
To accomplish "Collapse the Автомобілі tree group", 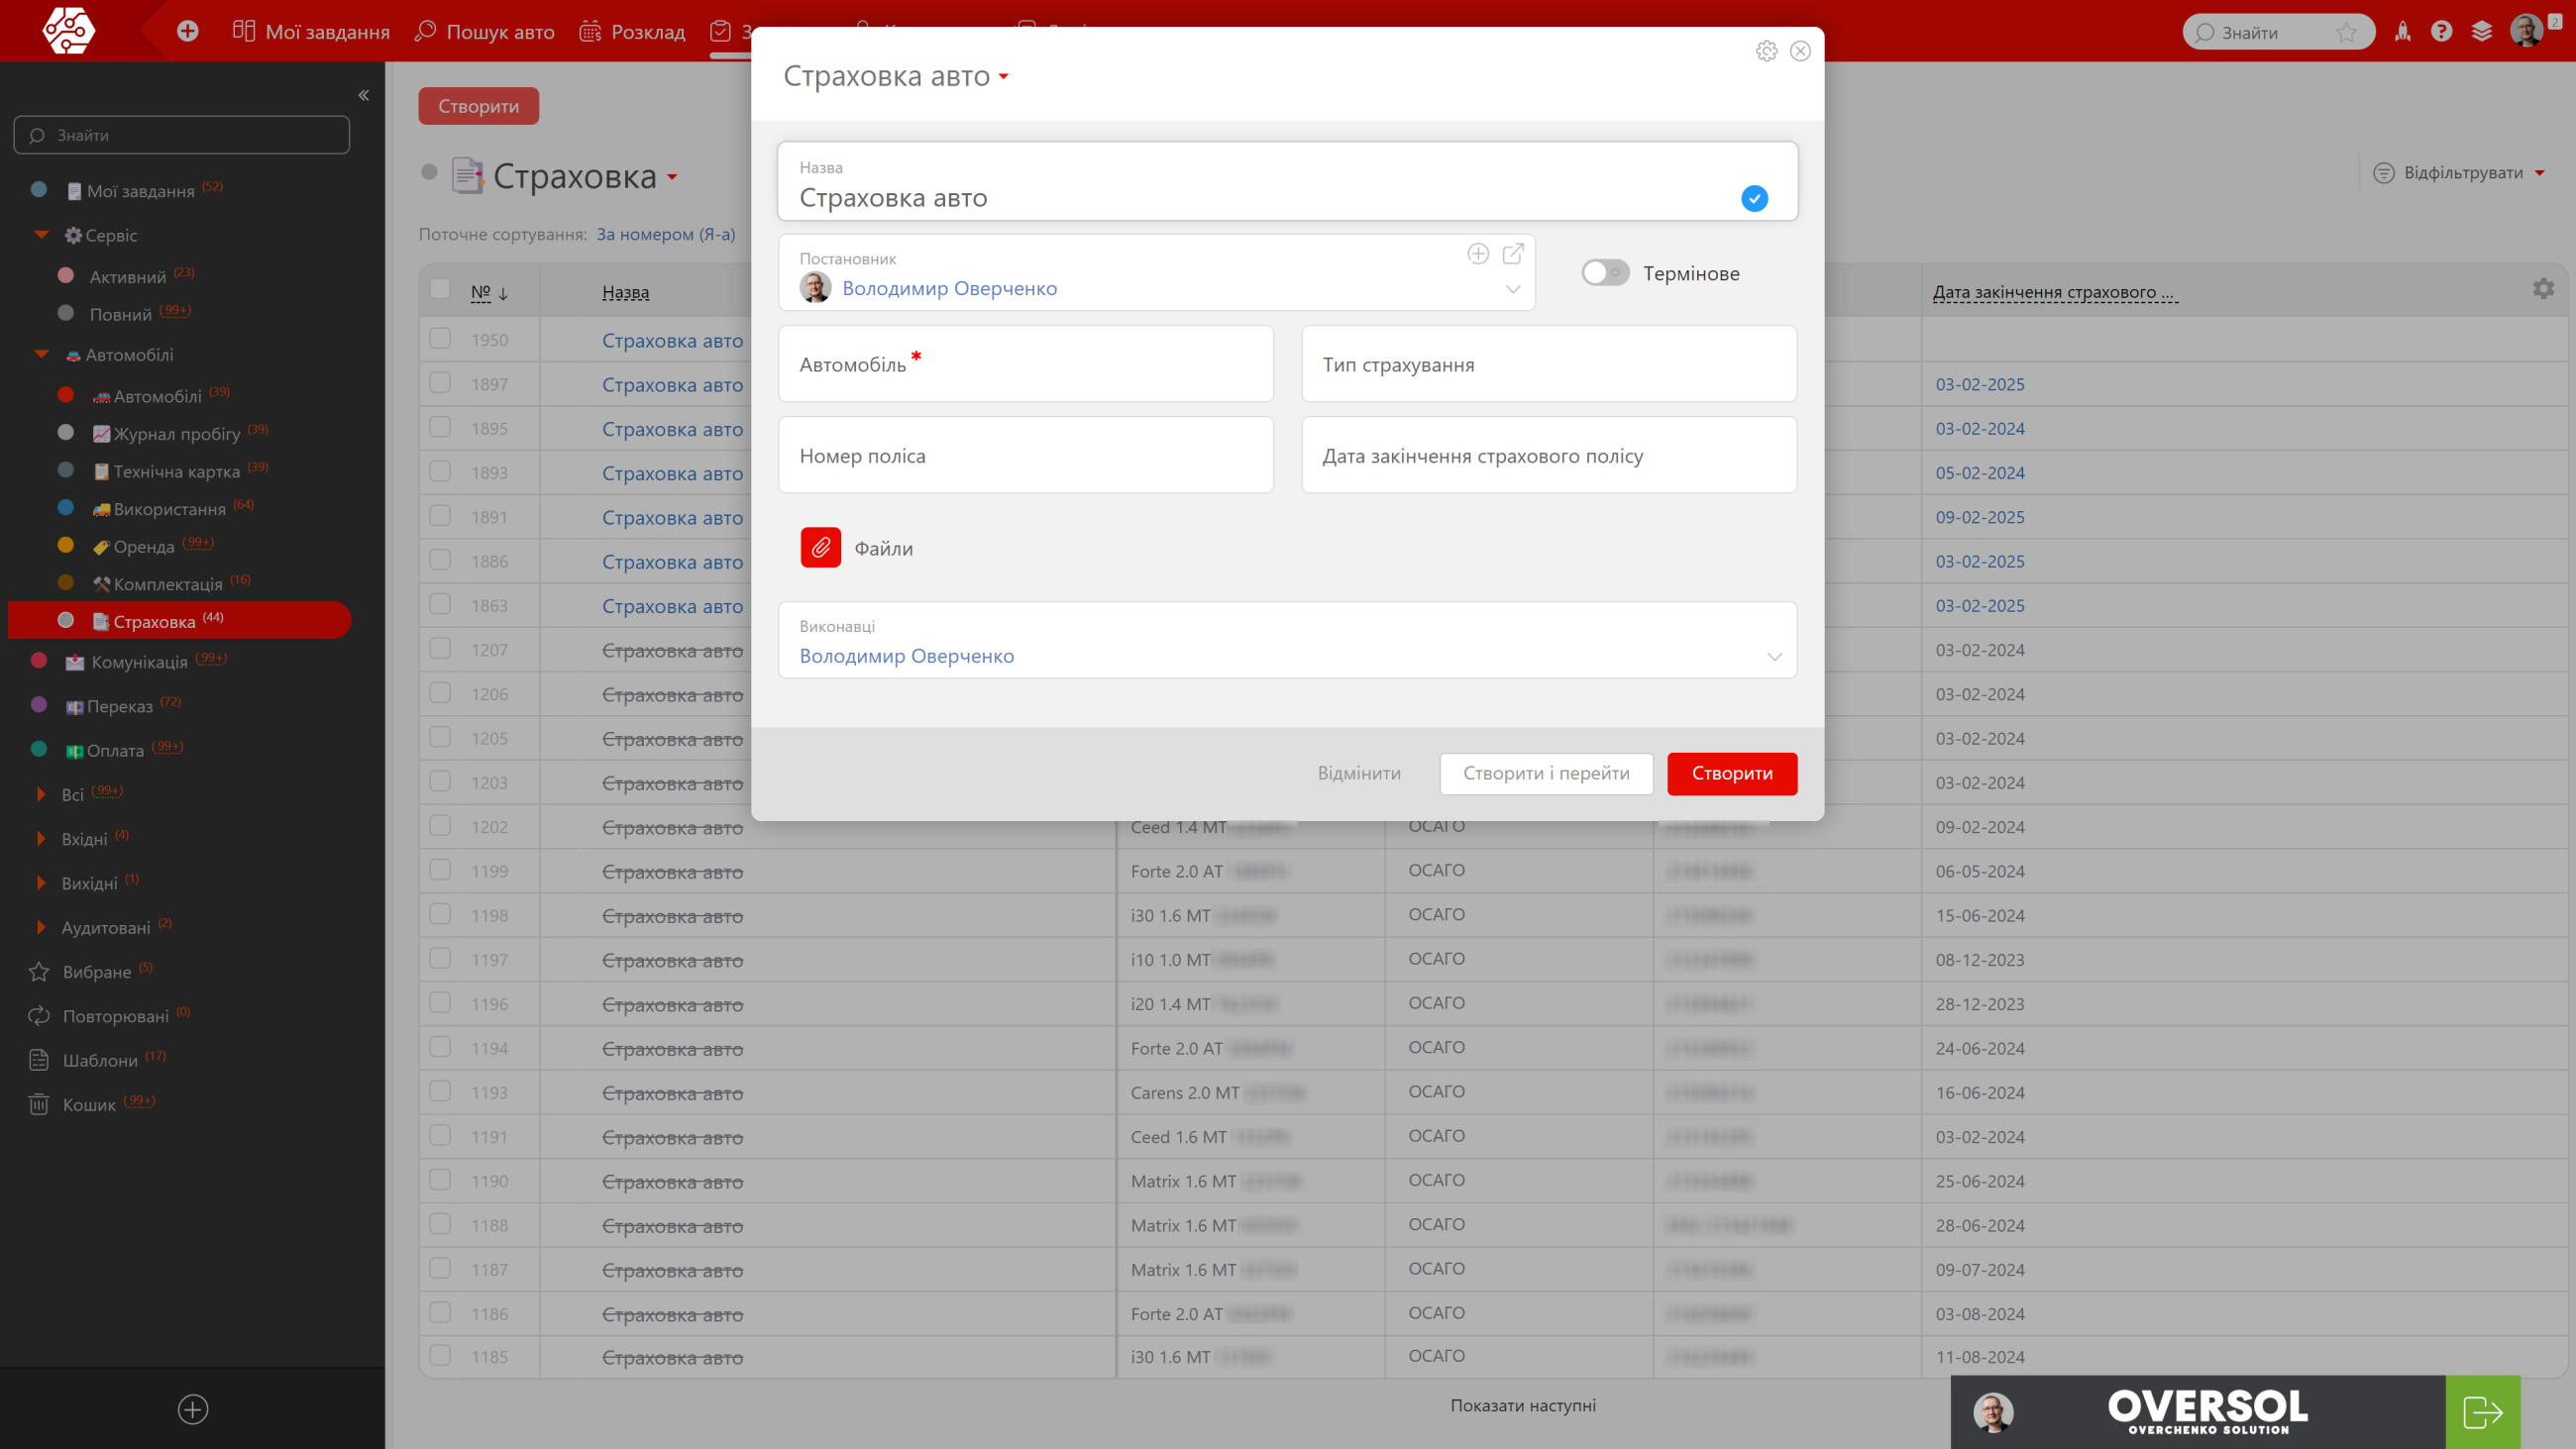I will [x=41, y=354].
